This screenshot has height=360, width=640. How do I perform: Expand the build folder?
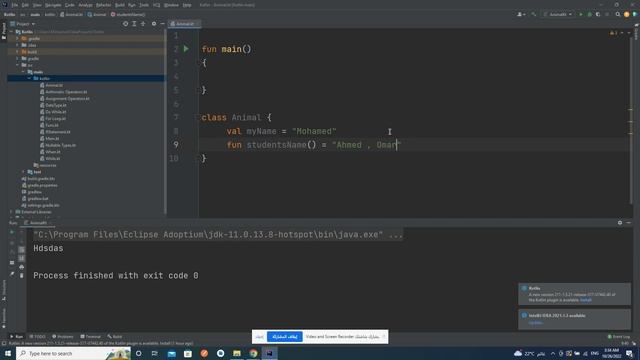pyautogui.click(x=18, y=52)
